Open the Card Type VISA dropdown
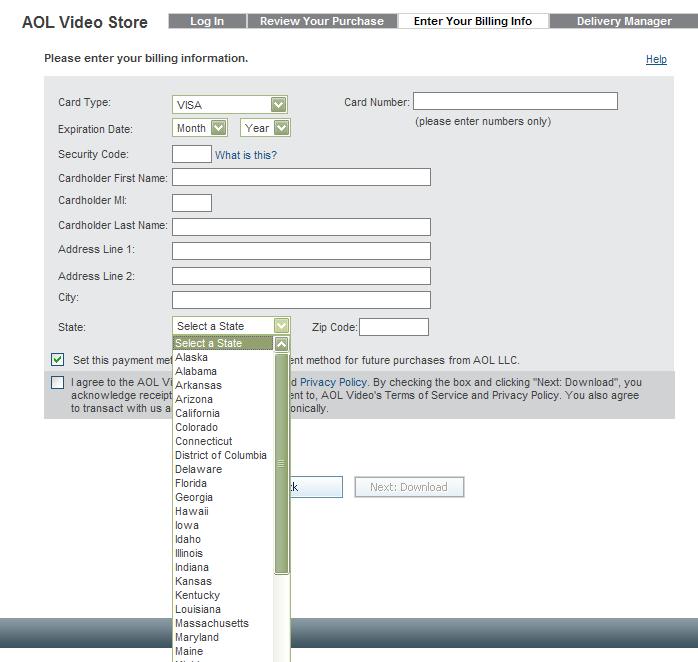Image resolution: width=698 pixels, height=662 pixels. [x=229, y=105]
